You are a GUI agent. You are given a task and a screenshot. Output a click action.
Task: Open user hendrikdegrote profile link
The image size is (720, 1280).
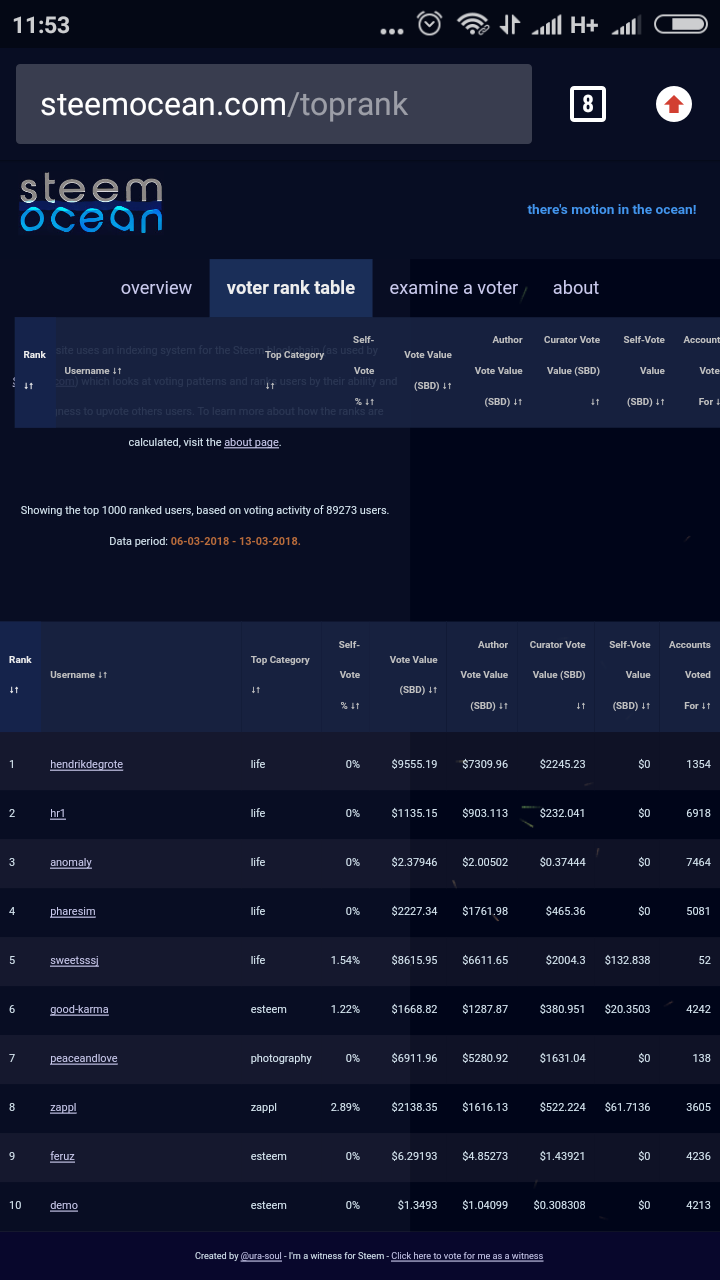[x=87, y=764]
